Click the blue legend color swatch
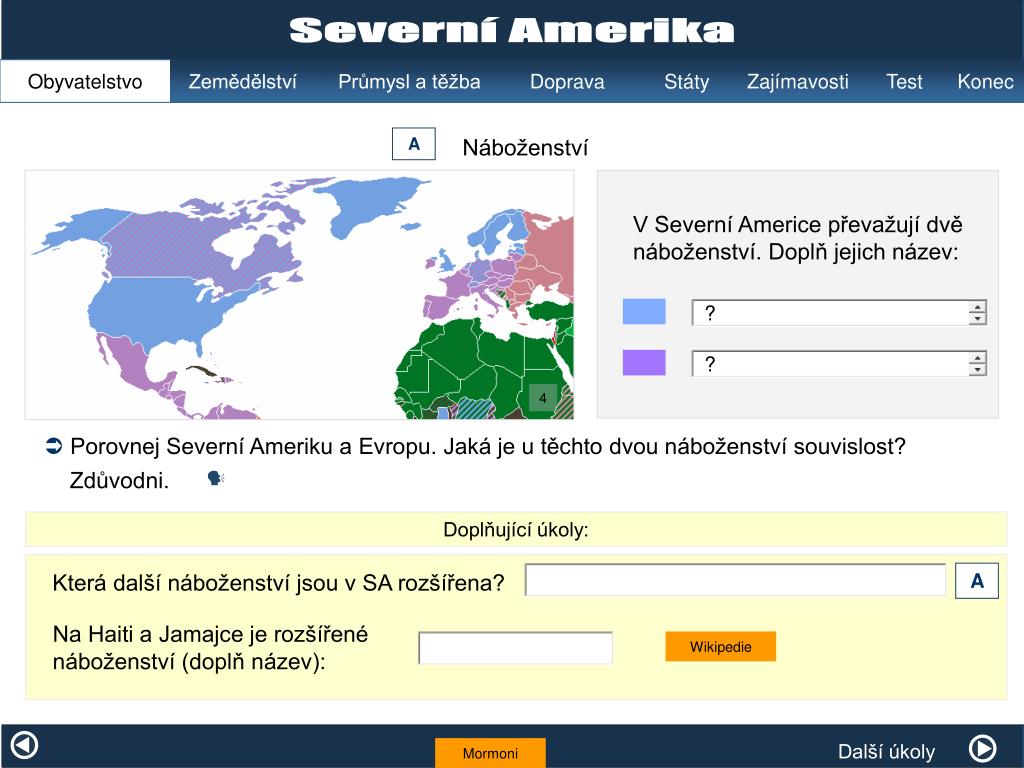The image size is (1024, 768). tap(644, 312)
